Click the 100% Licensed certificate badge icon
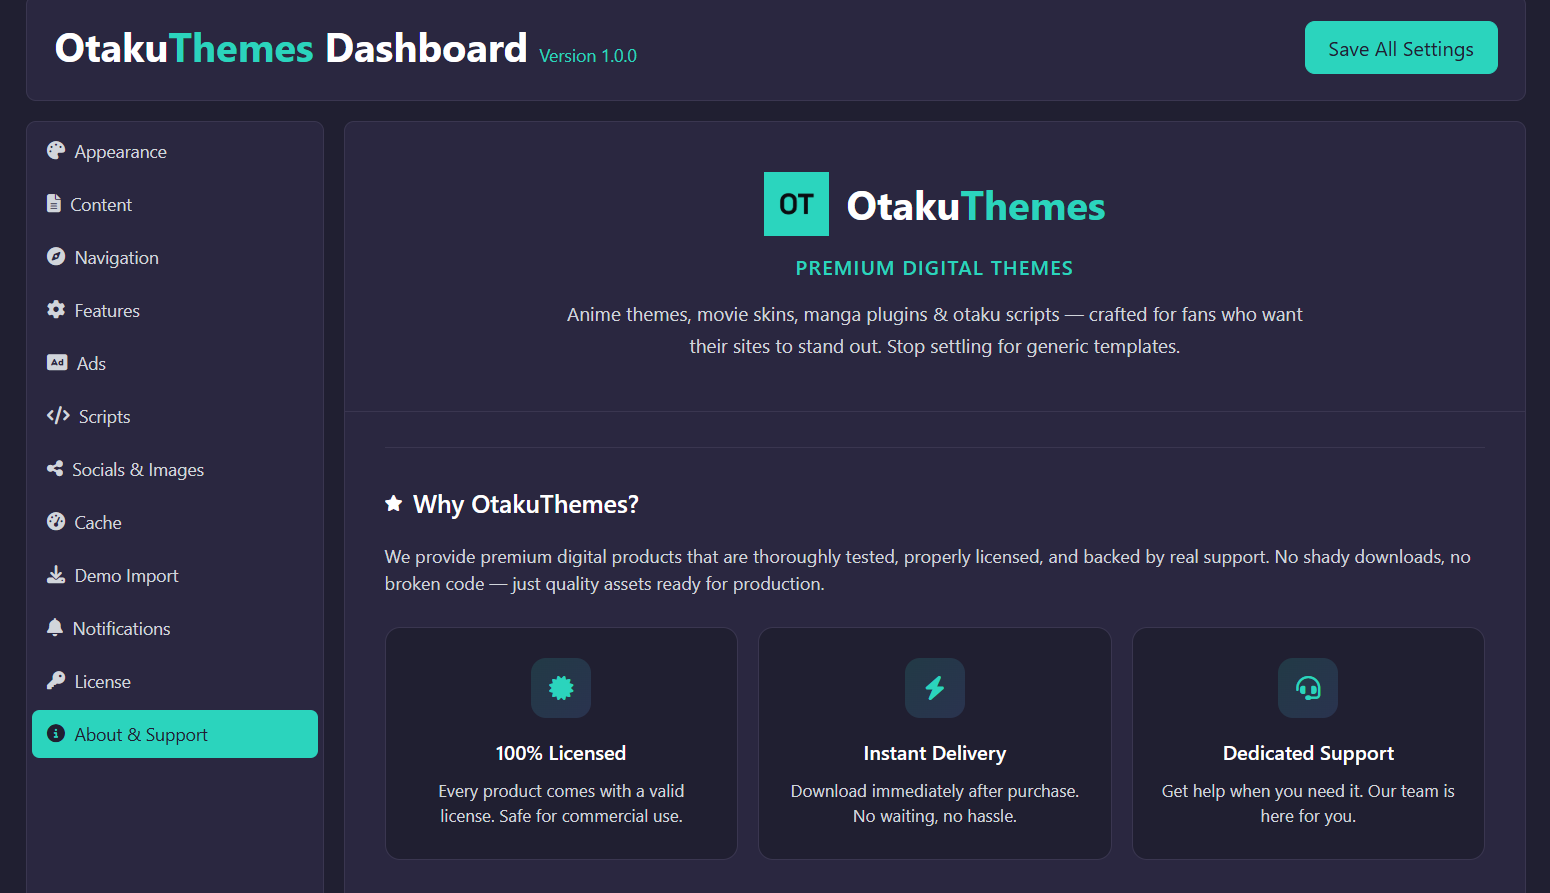The height and width of the screenshot is (893, 1550). 561,688
